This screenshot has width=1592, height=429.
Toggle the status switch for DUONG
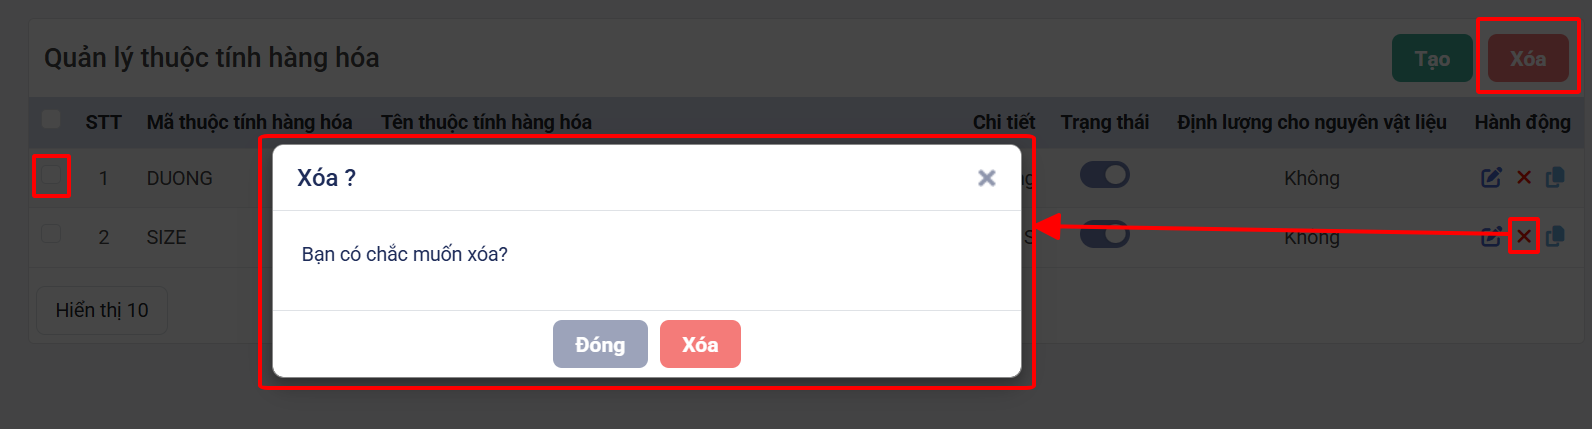point(1105,175)
